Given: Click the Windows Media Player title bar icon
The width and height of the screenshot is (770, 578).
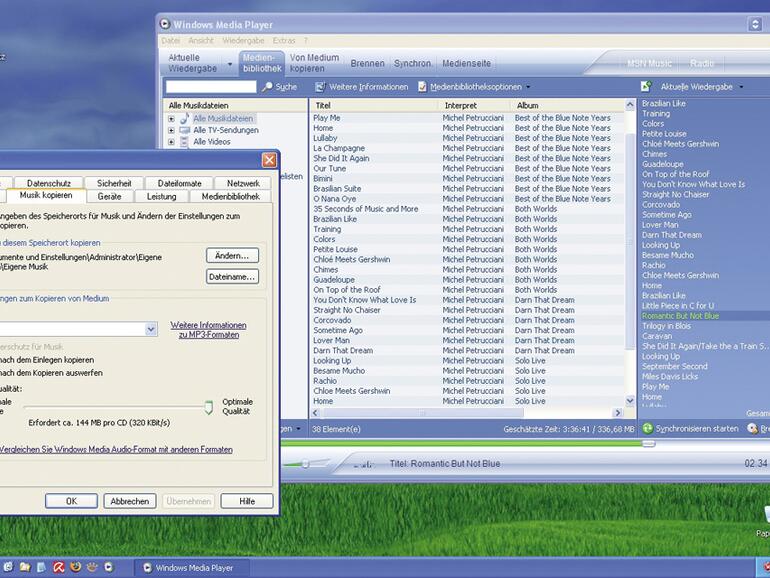Looking at the screenshot, I should coord(165,24).
